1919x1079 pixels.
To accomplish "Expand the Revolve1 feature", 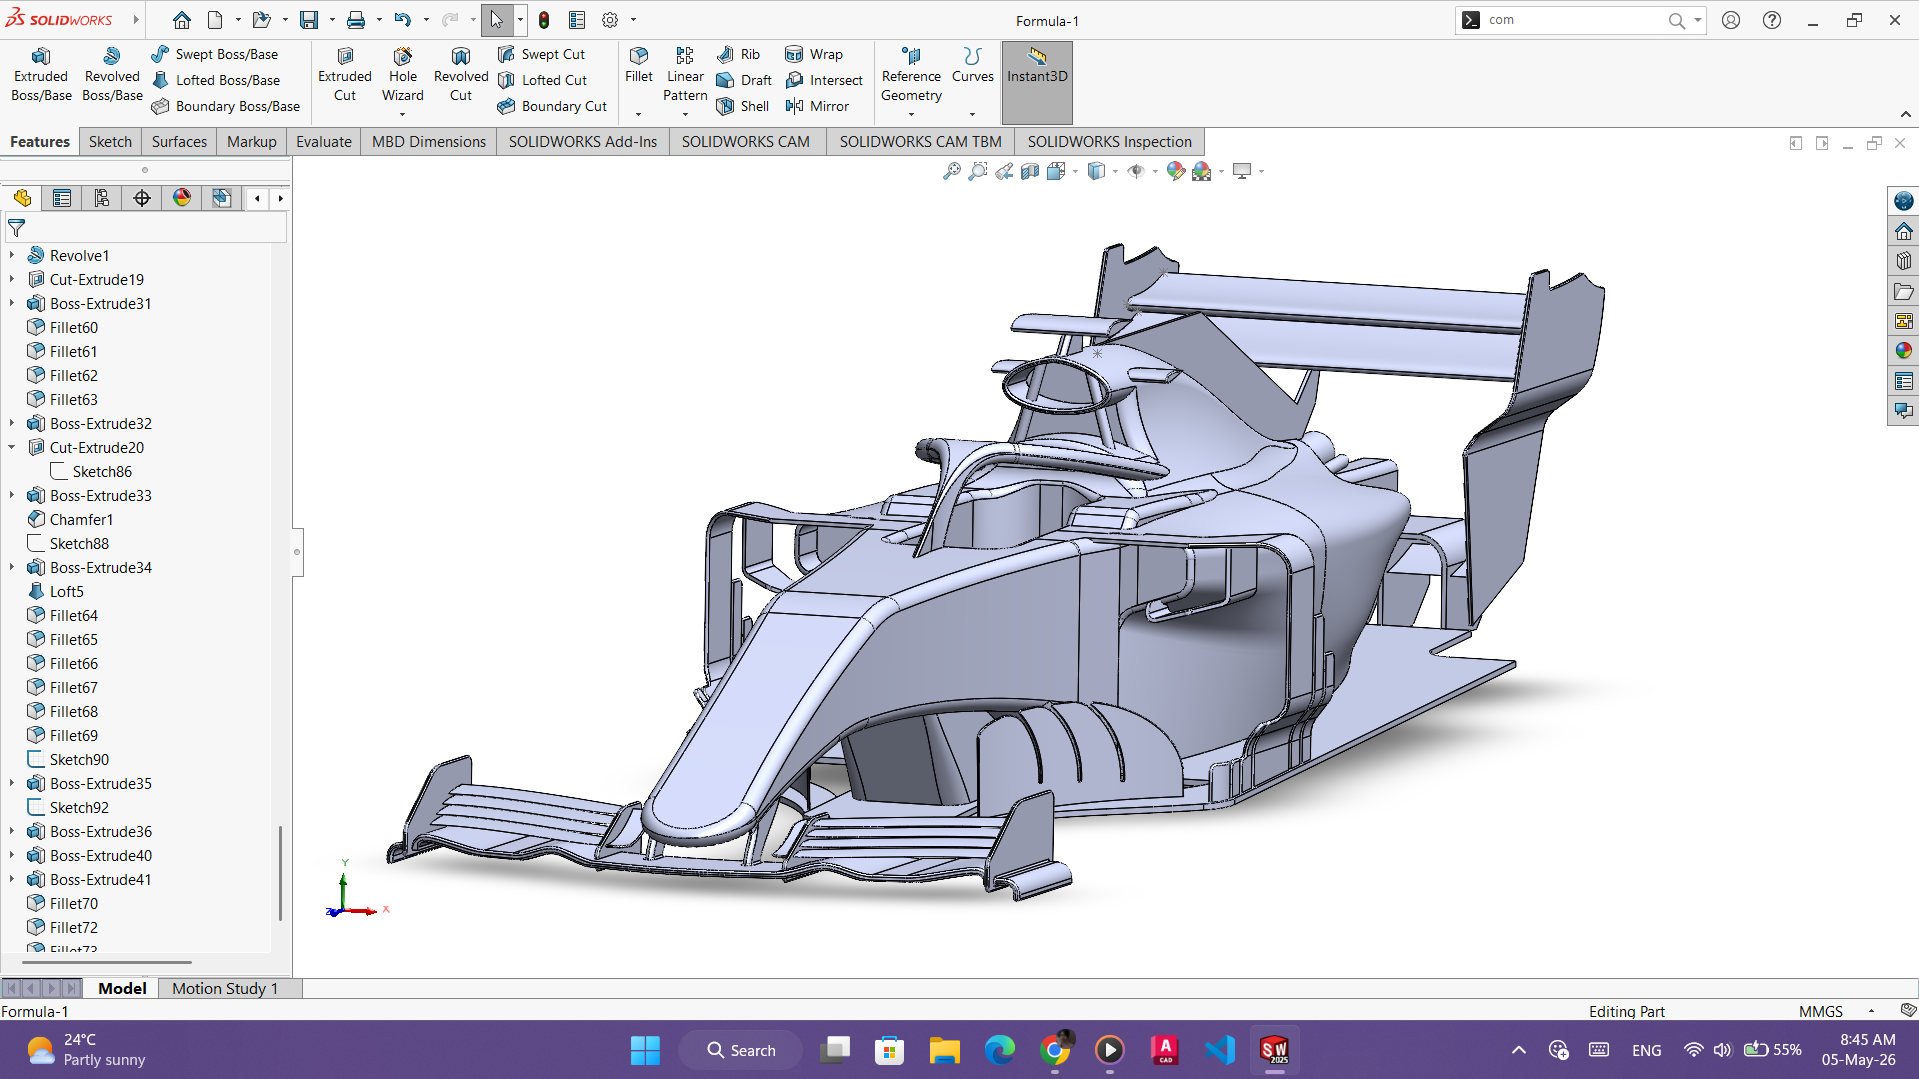I will tap(12, 255).
